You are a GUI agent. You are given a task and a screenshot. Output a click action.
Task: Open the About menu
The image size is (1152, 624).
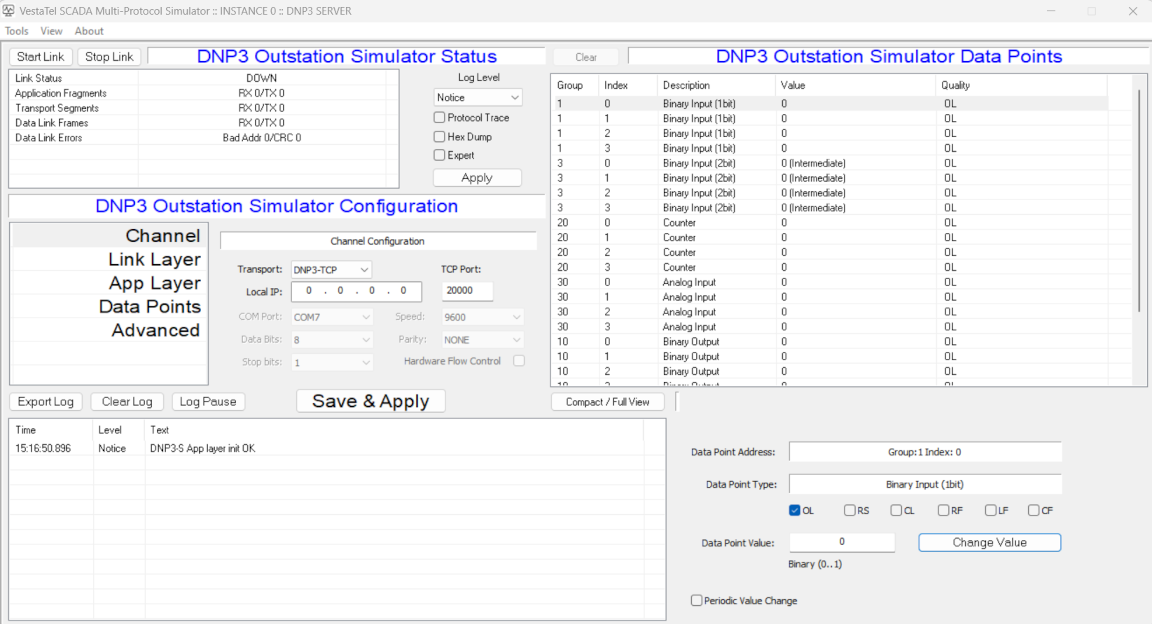[x=89, y=31]
